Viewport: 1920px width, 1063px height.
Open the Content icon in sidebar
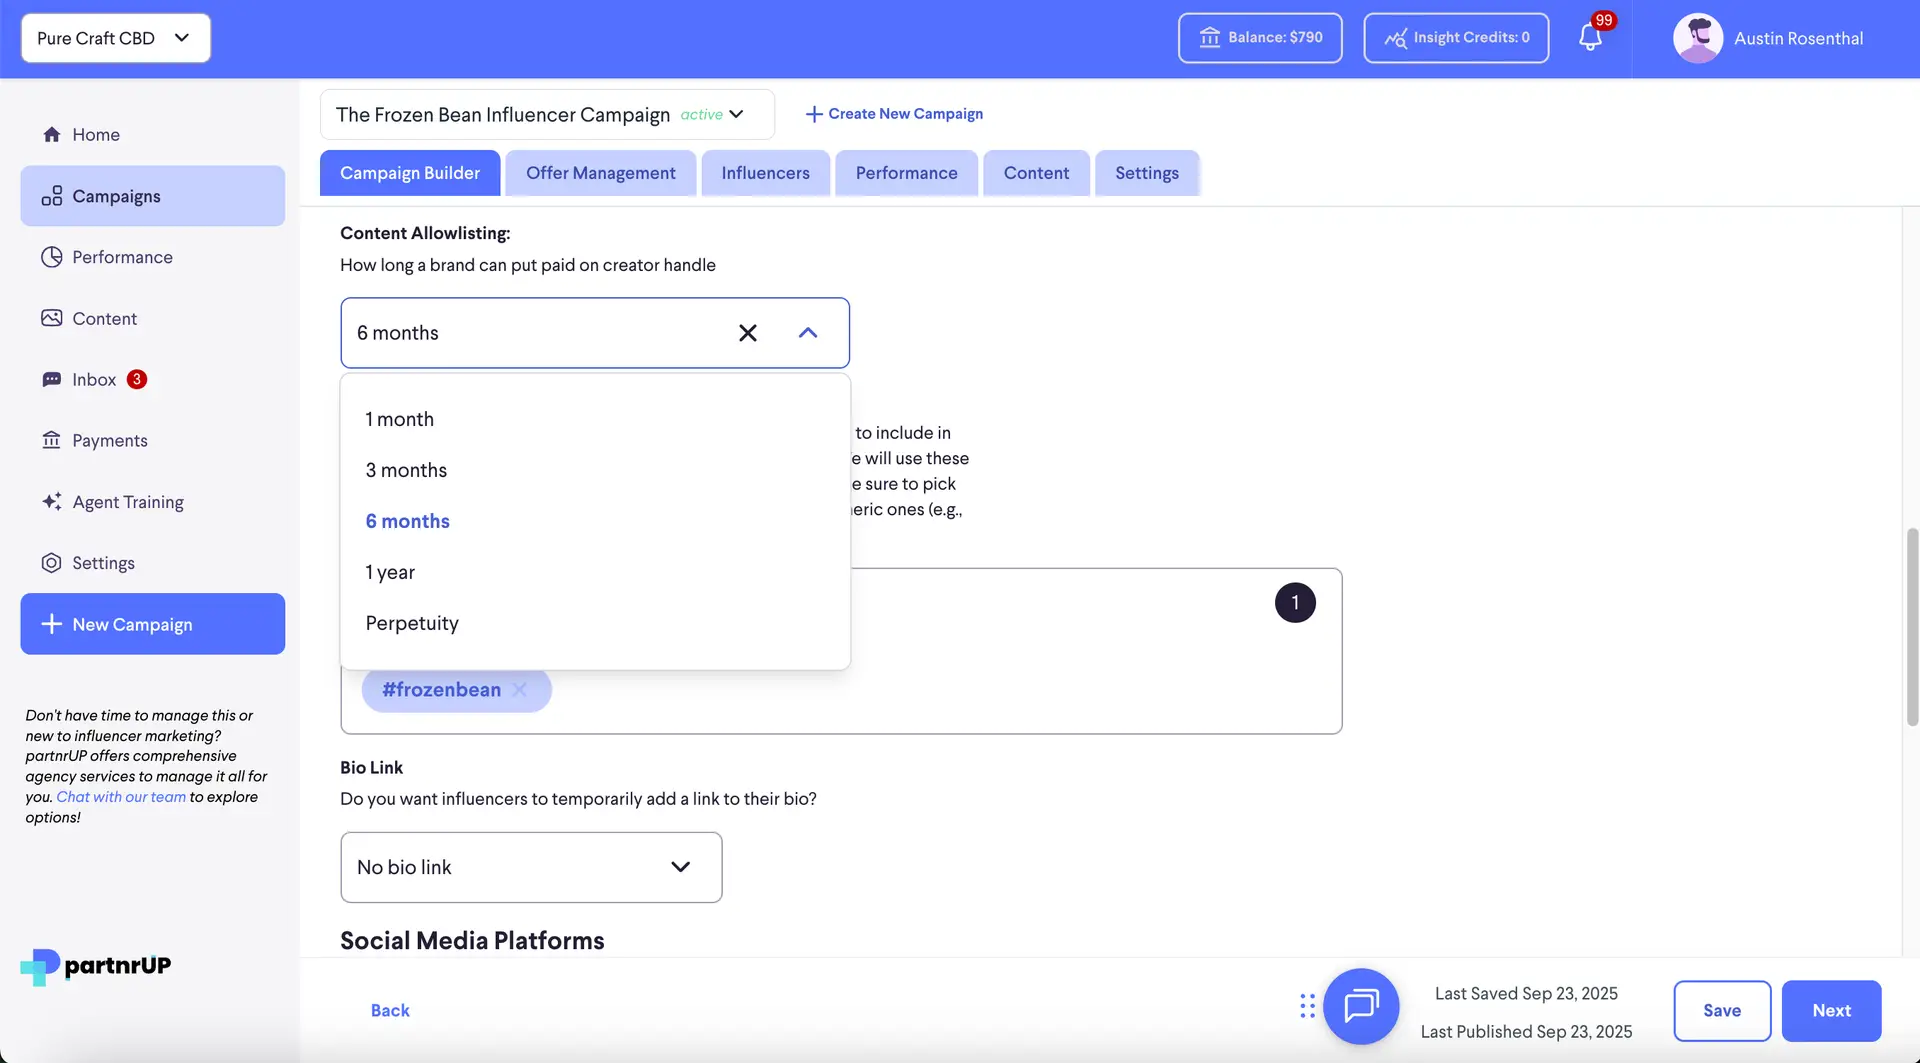coord(103,318)
